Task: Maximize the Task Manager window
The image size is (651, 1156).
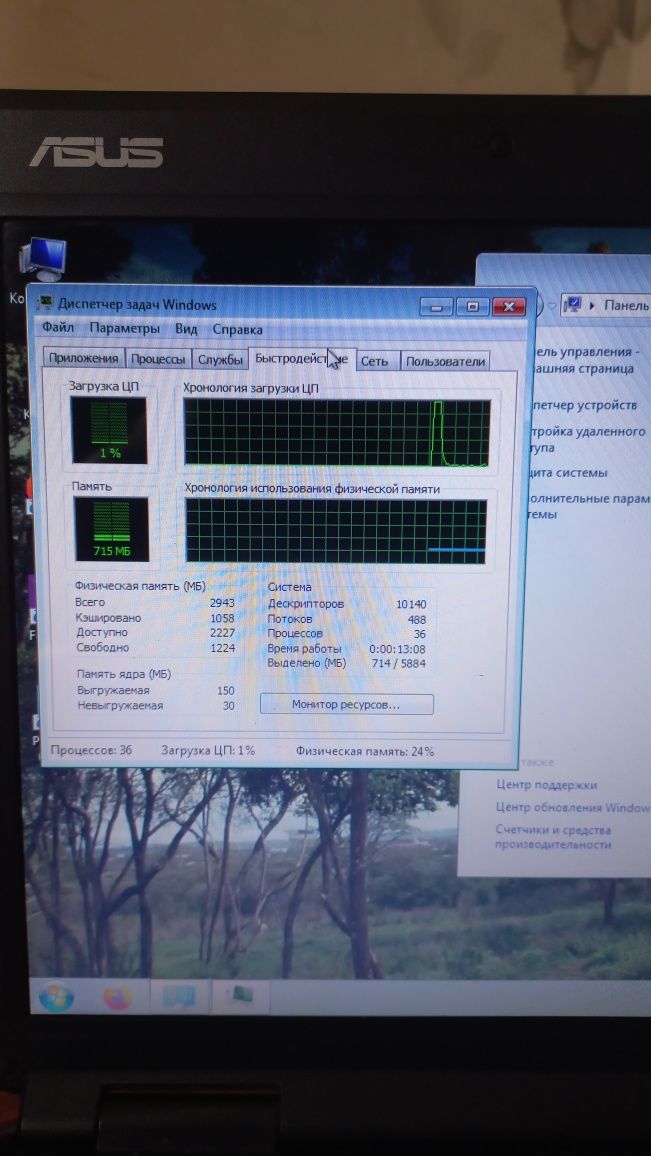Action: point(472,306)
